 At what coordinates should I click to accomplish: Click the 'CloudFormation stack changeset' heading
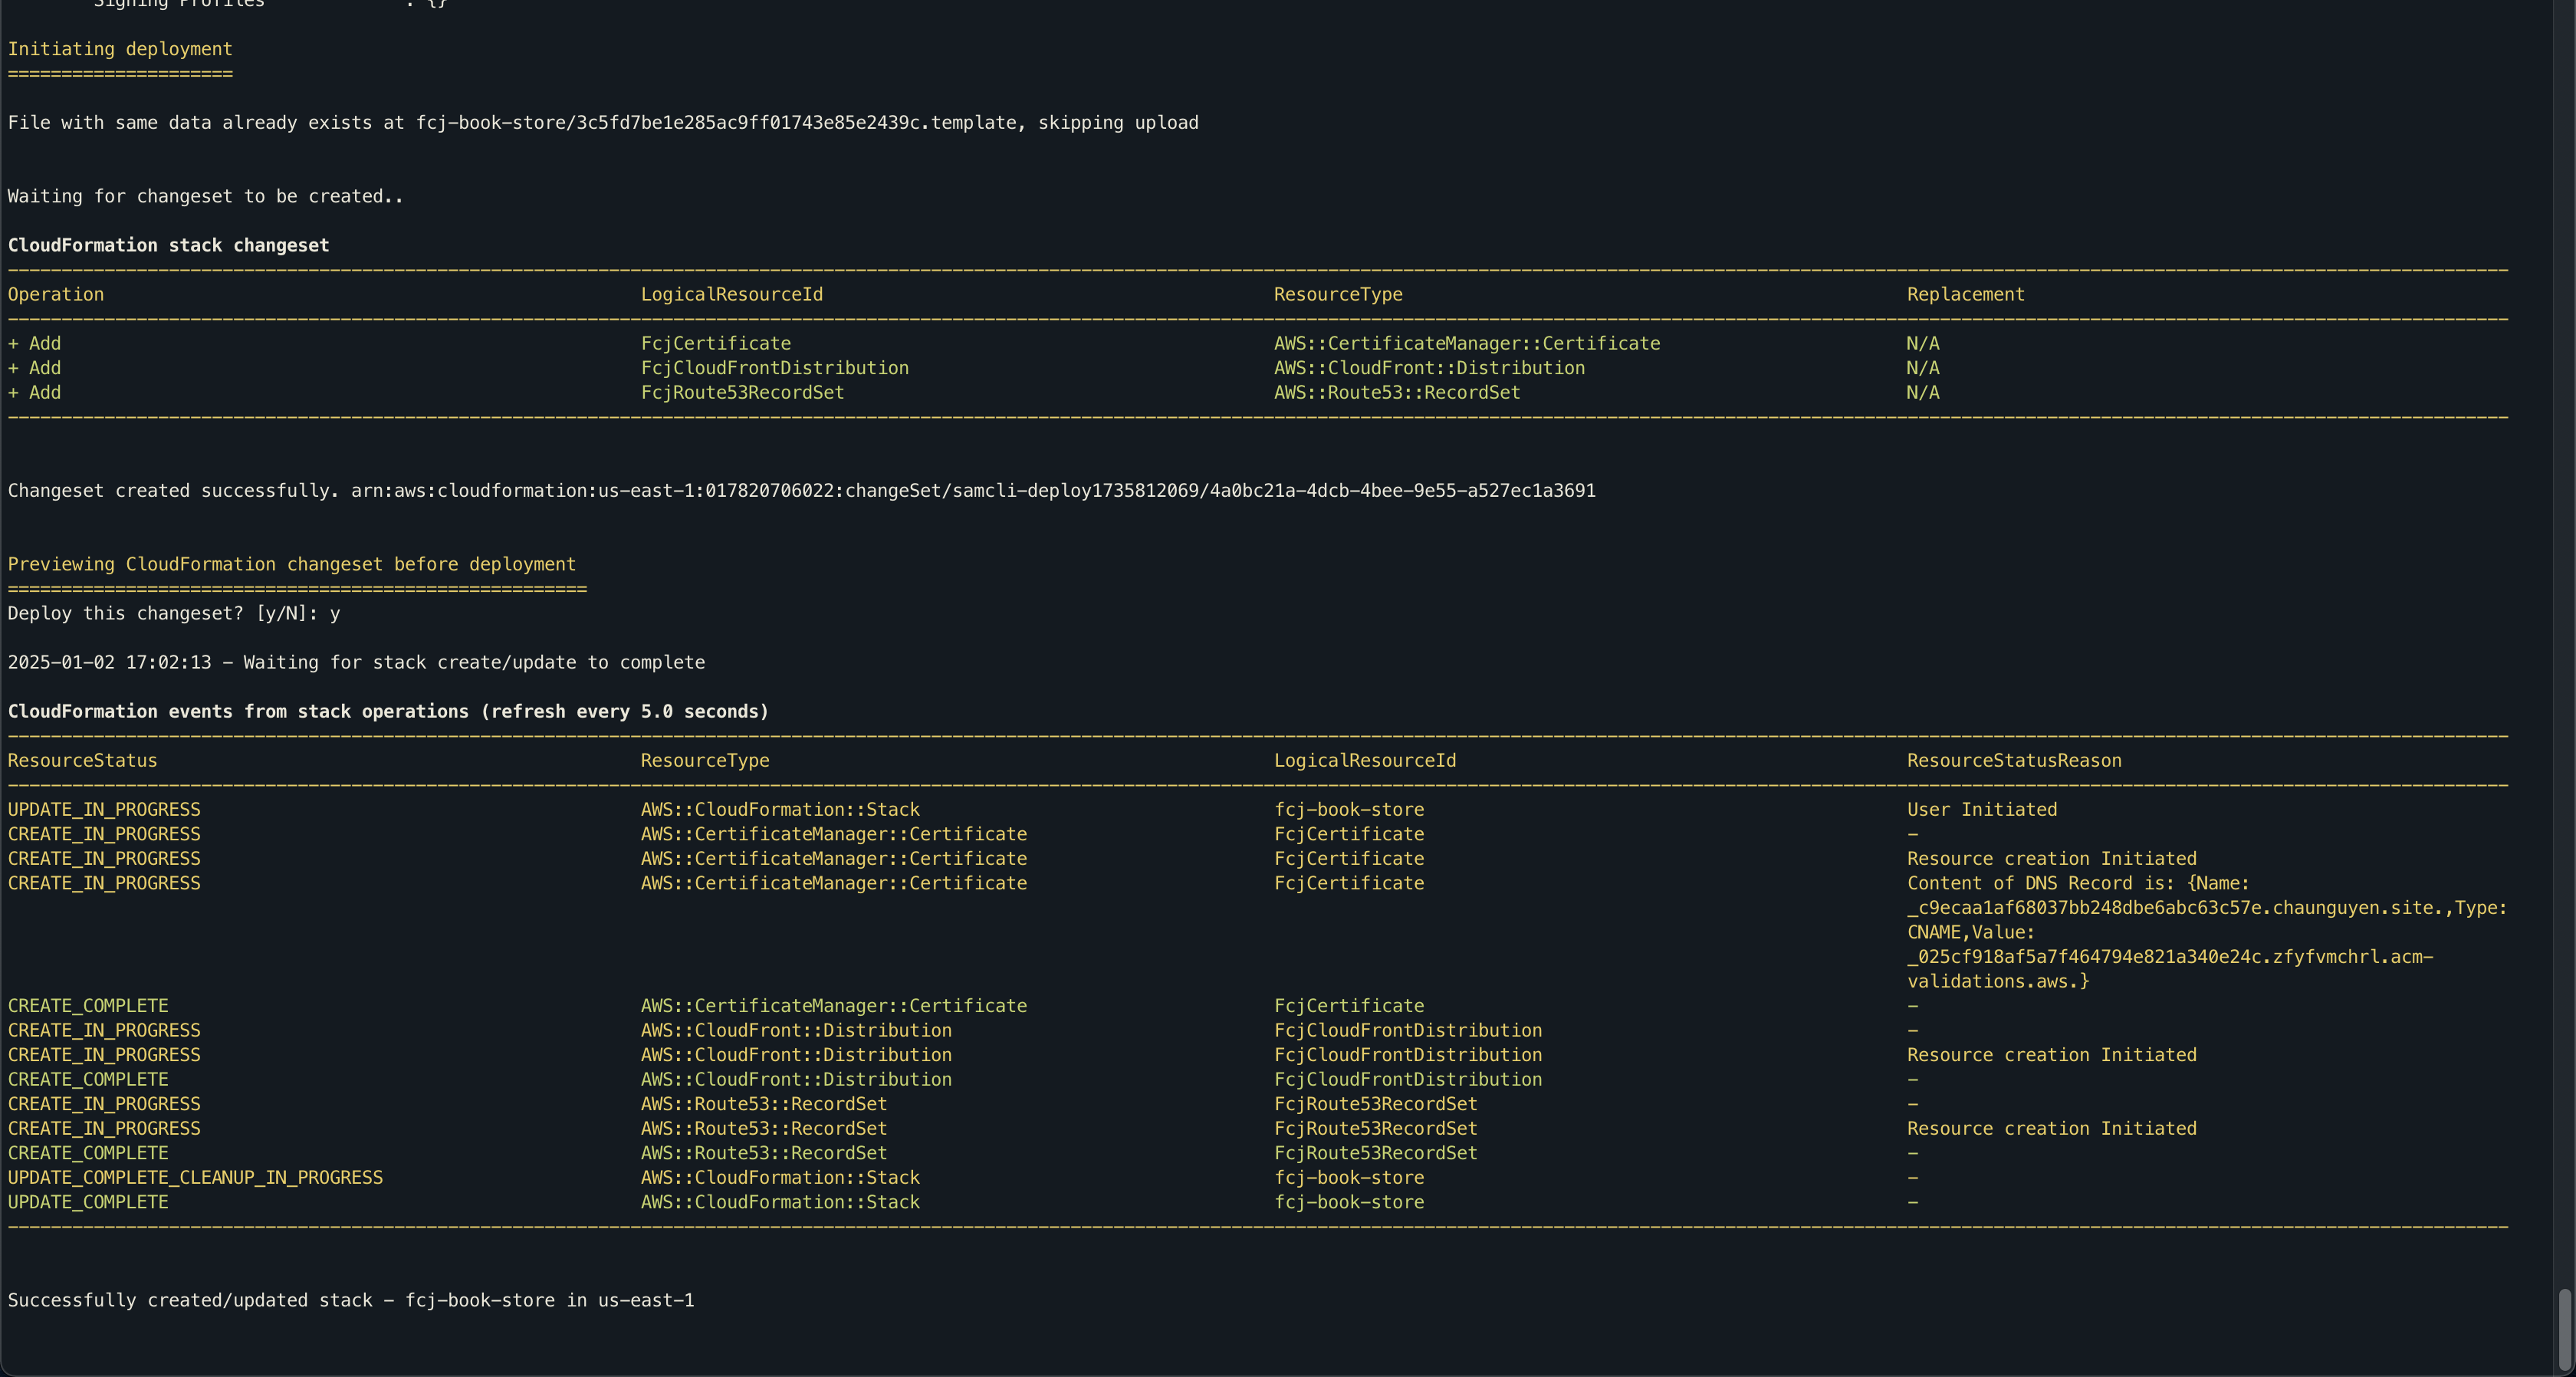(168, 246)
